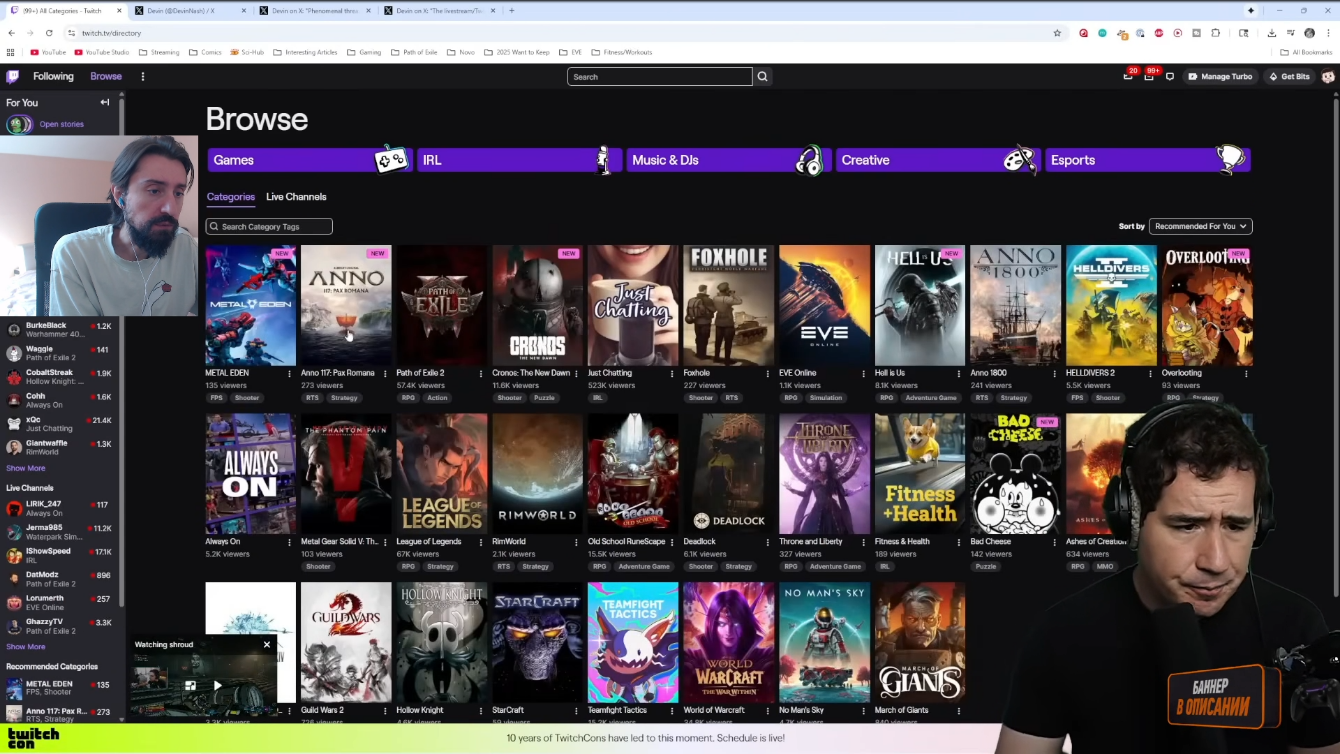Open options menu for League of Legends card

click(481, 542)
